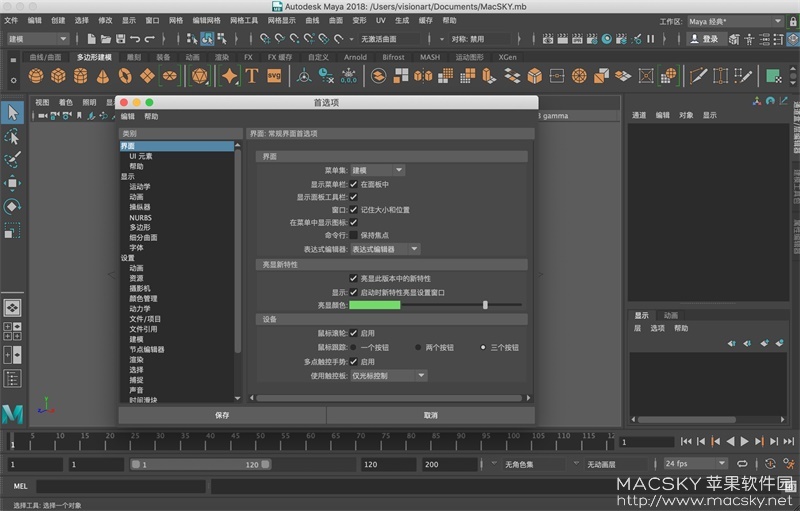800x511 pixels.
Task: Create a polygon cone from the shelf
Action: tap(103, 76)
